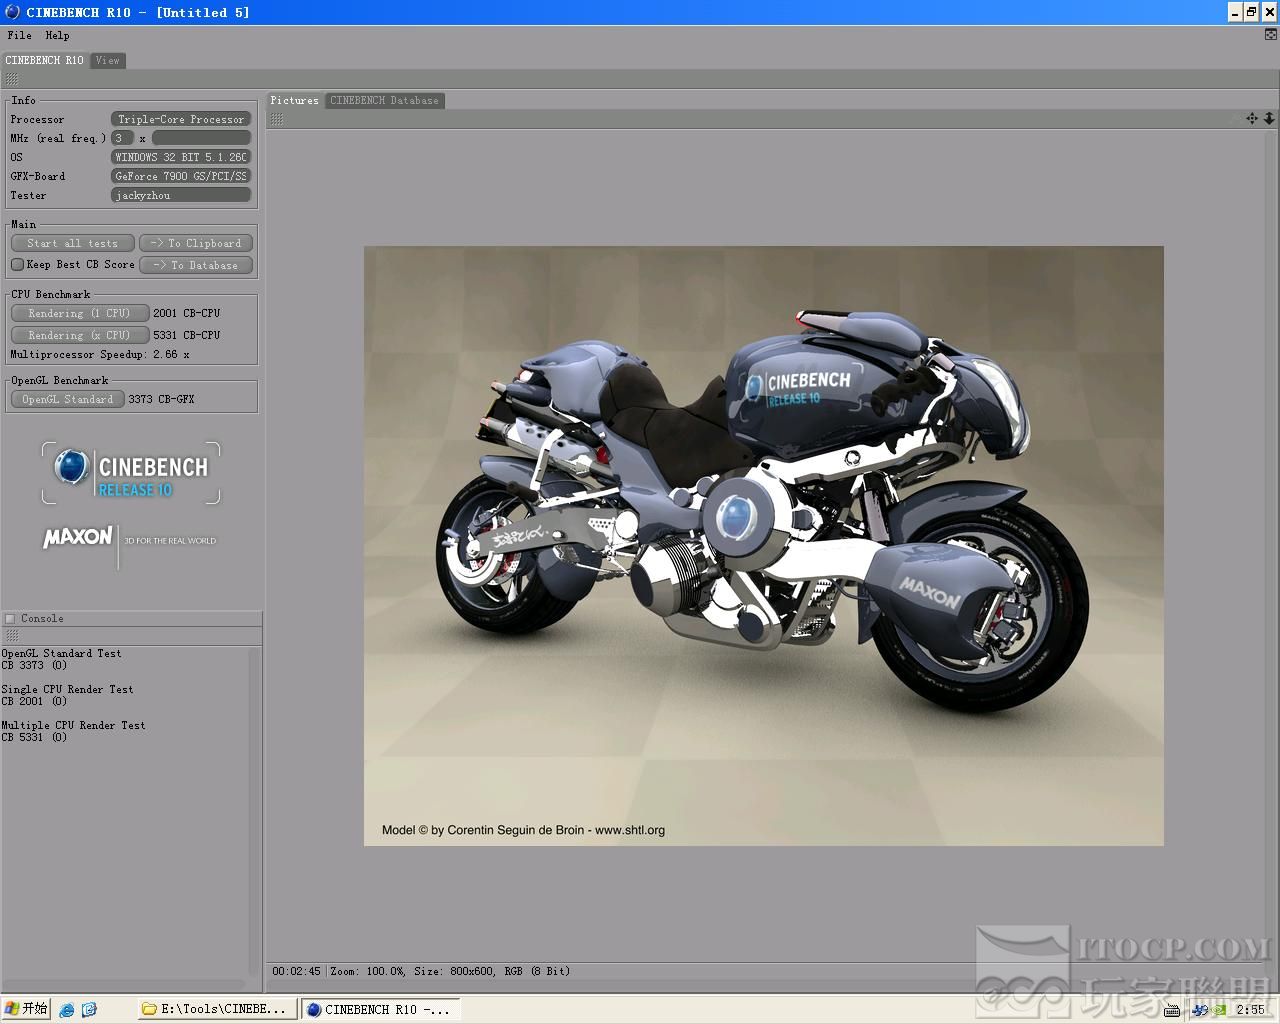Edit the Processor name field
Image resolution: width=1280 pixels, height=1024 pixels.
(x=181, y=119)
